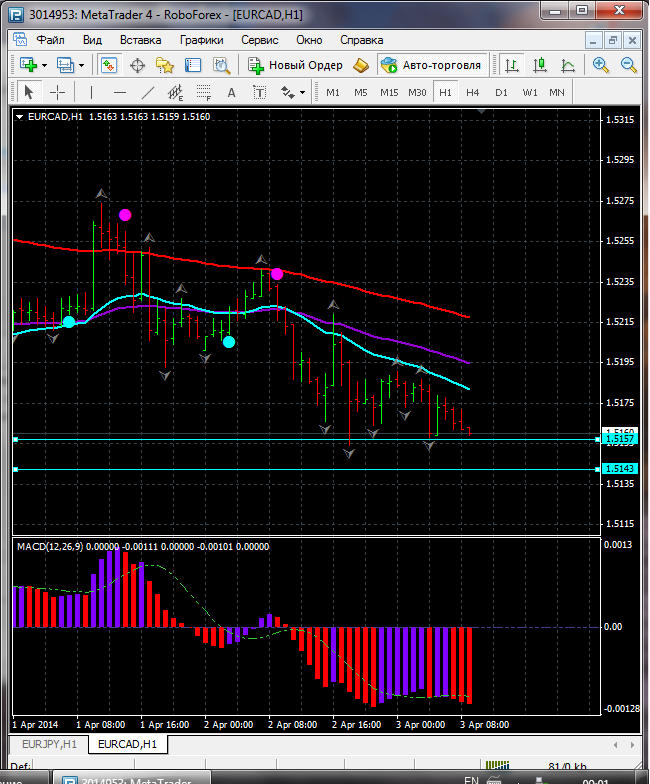The height and width of the screenshot is (784, 650).
Task: Click the arrows objects icon
Action: [288, 92]
